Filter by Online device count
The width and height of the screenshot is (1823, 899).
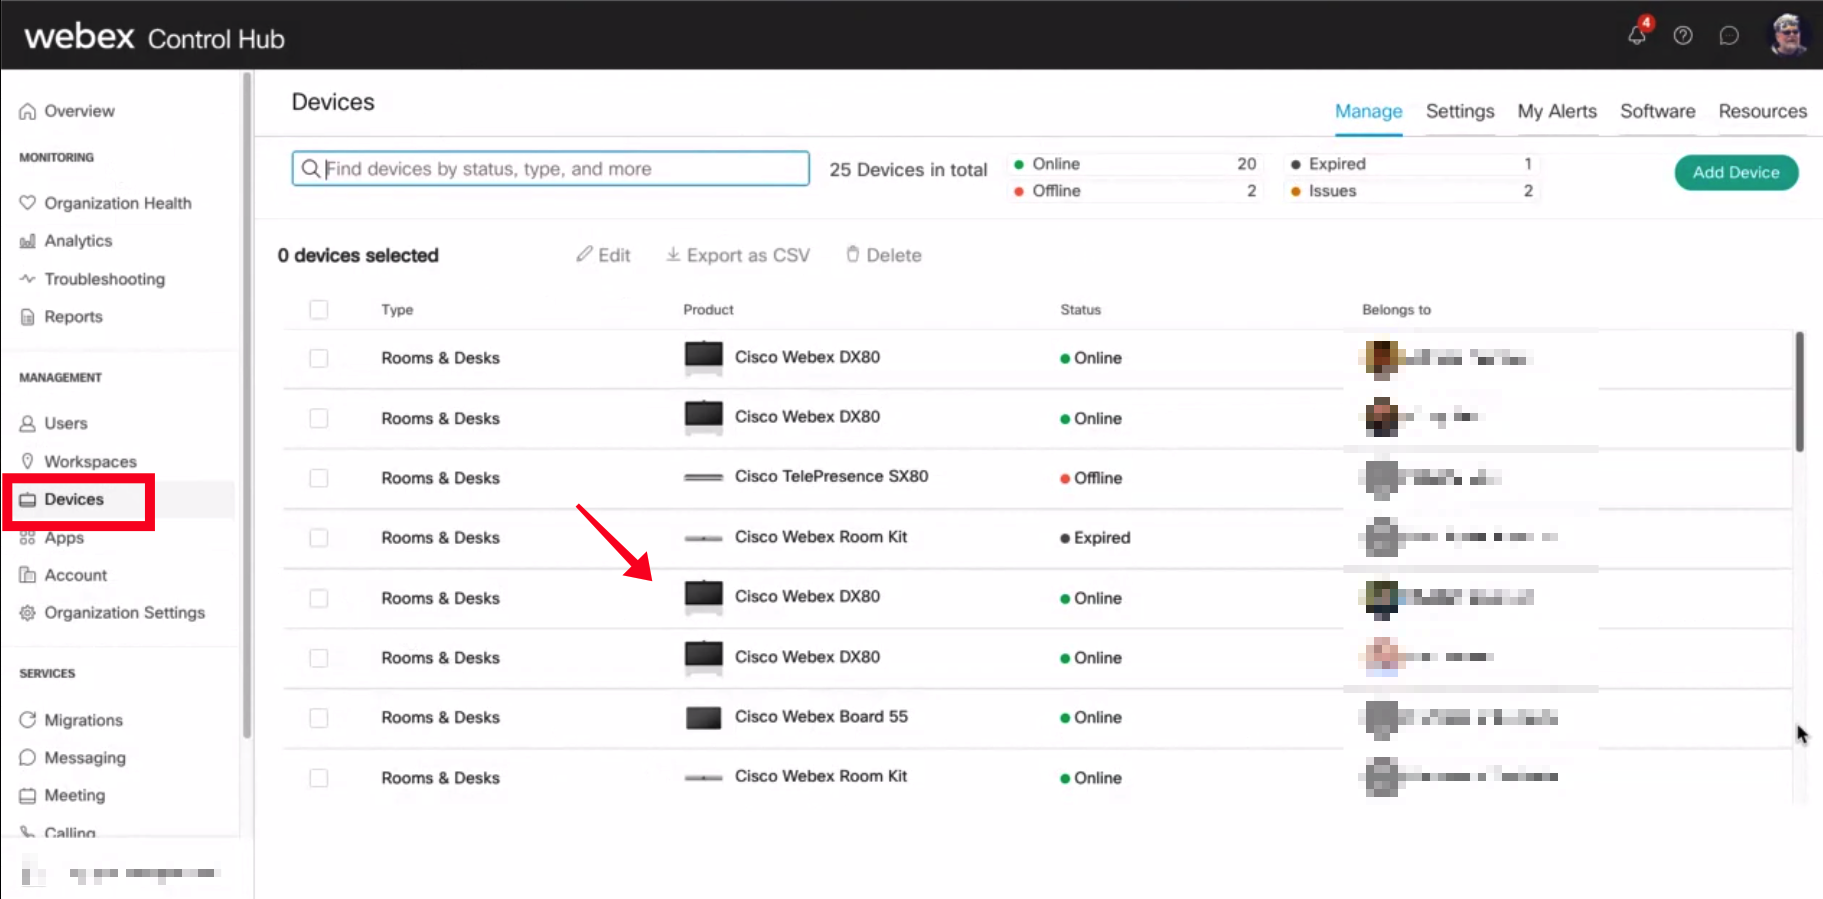click(1135, 164)
